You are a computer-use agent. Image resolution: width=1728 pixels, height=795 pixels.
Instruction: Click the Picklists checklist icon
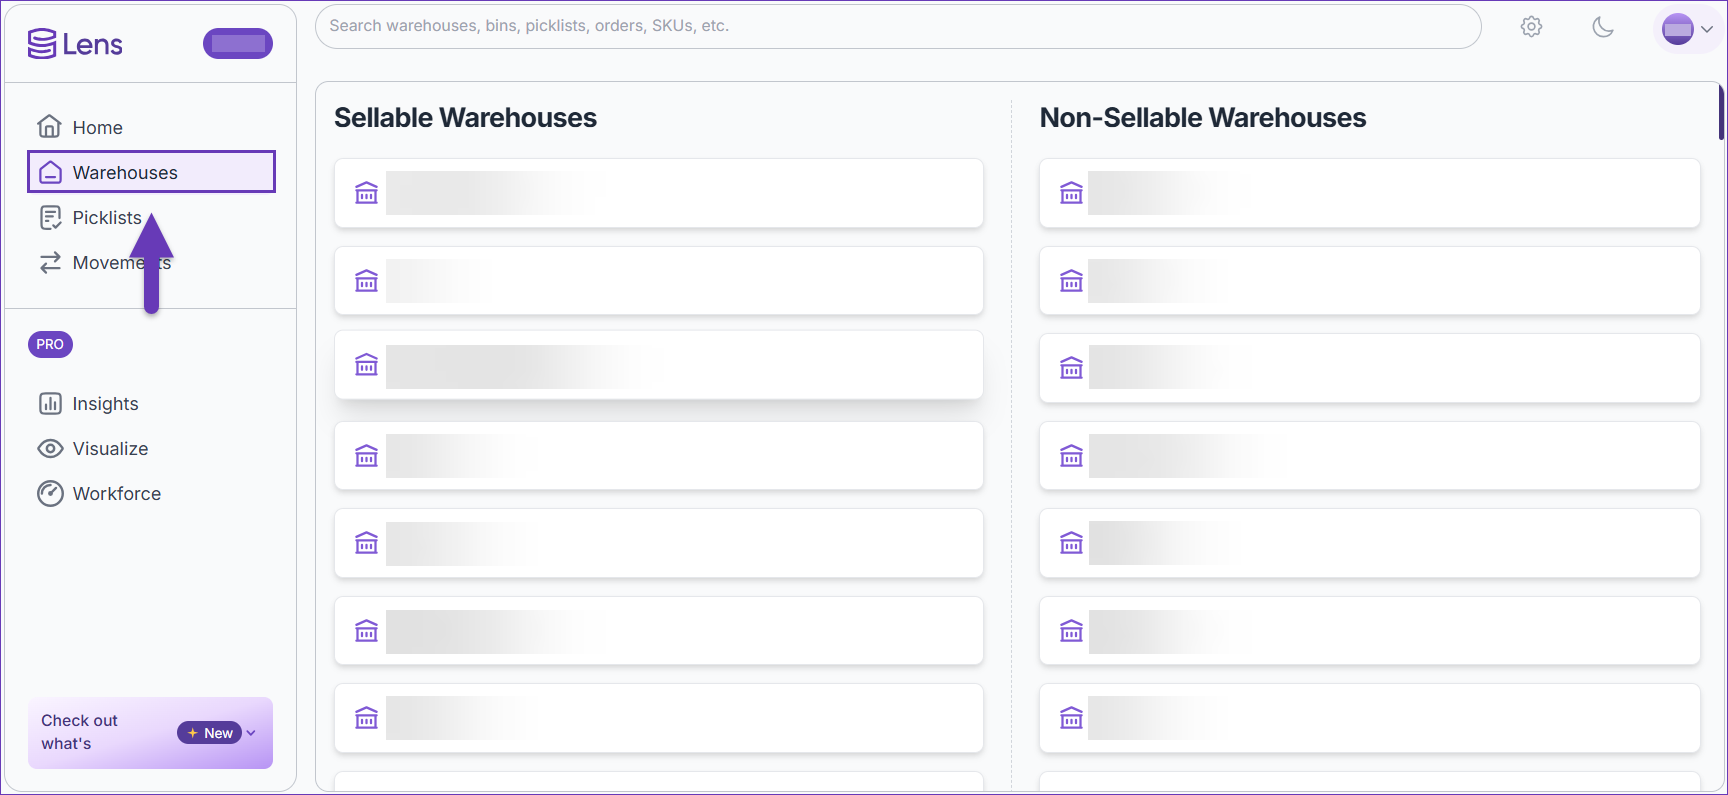[x=50, y=217]
